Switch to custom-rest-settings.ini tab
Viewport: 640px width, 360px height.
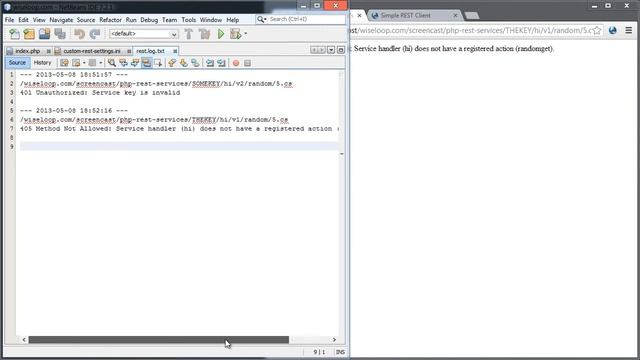click(92, 51)
